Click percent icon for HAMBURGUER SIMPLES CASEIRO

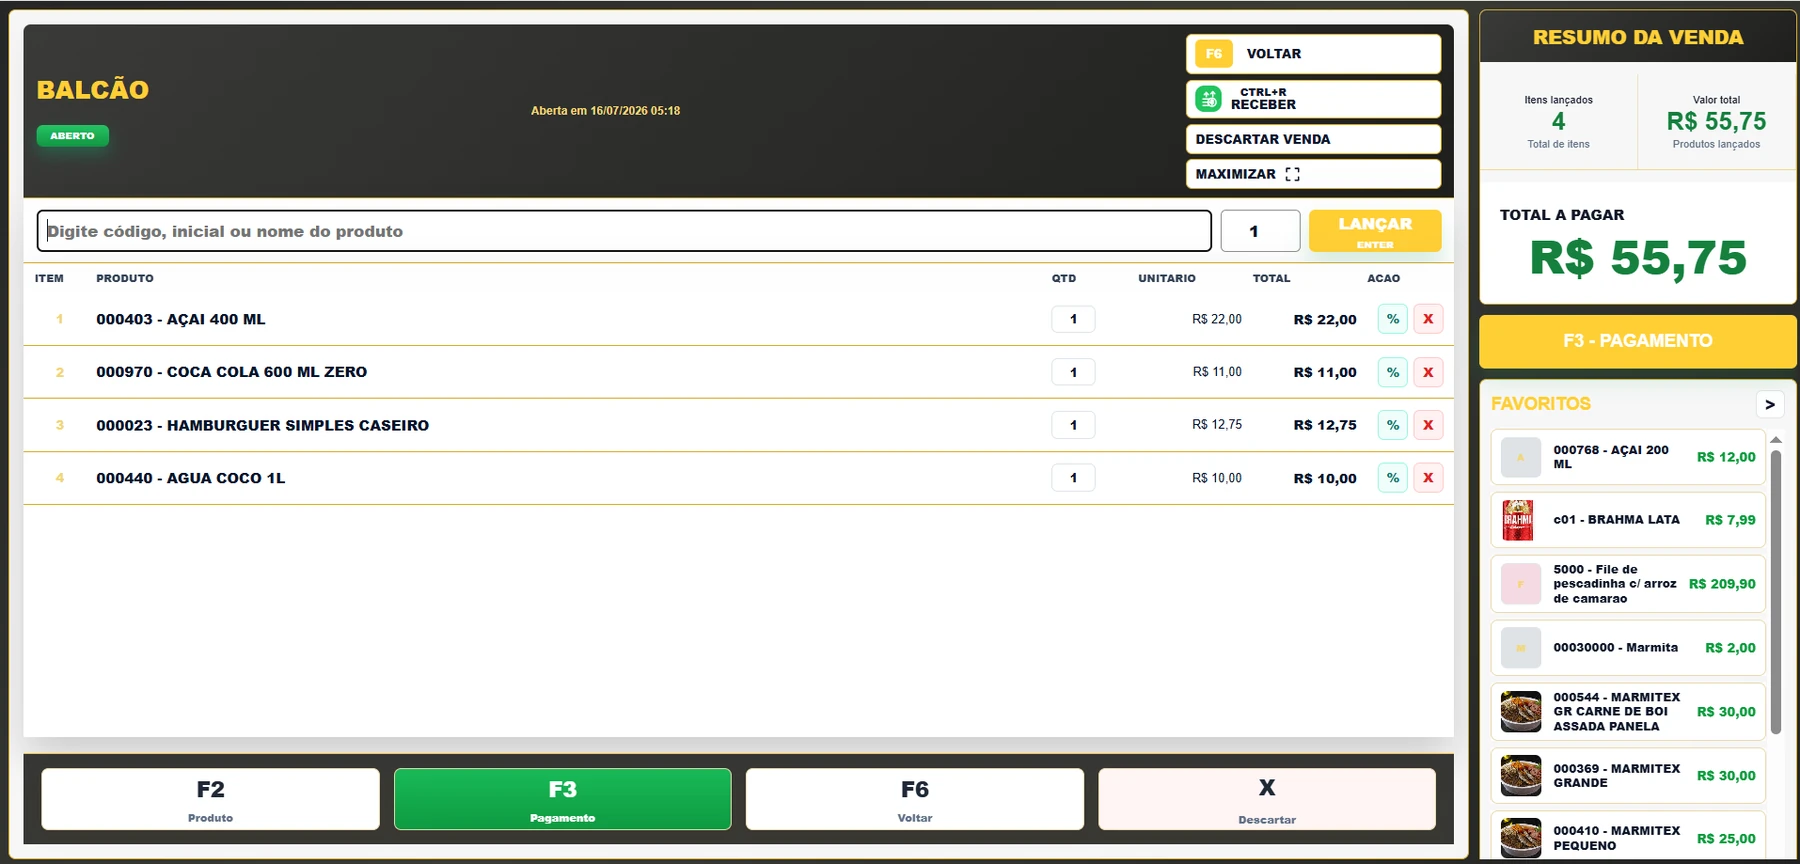click(x=1392, y=425)
